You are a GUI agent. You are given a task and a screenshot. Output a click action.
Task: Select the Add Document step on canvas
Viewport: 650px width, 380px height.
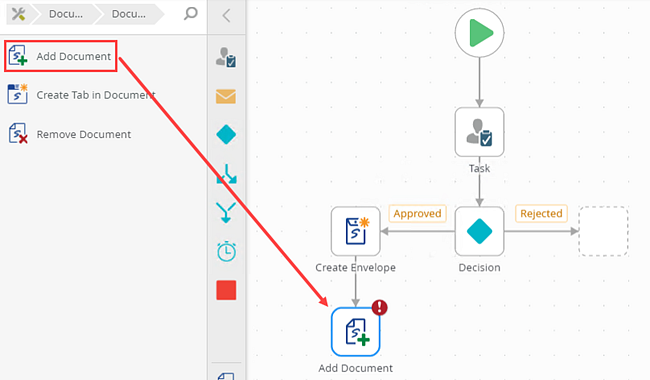tap(356, 332)
